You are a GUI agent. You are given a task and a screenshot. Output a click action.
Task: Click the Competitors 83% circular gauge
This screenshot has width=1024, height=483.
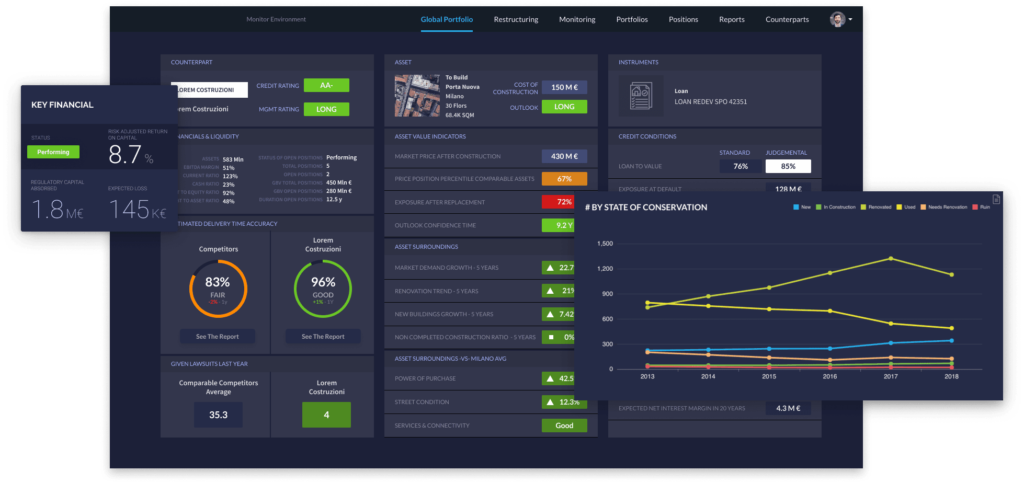pyautogui.click(x=218, y=289)
